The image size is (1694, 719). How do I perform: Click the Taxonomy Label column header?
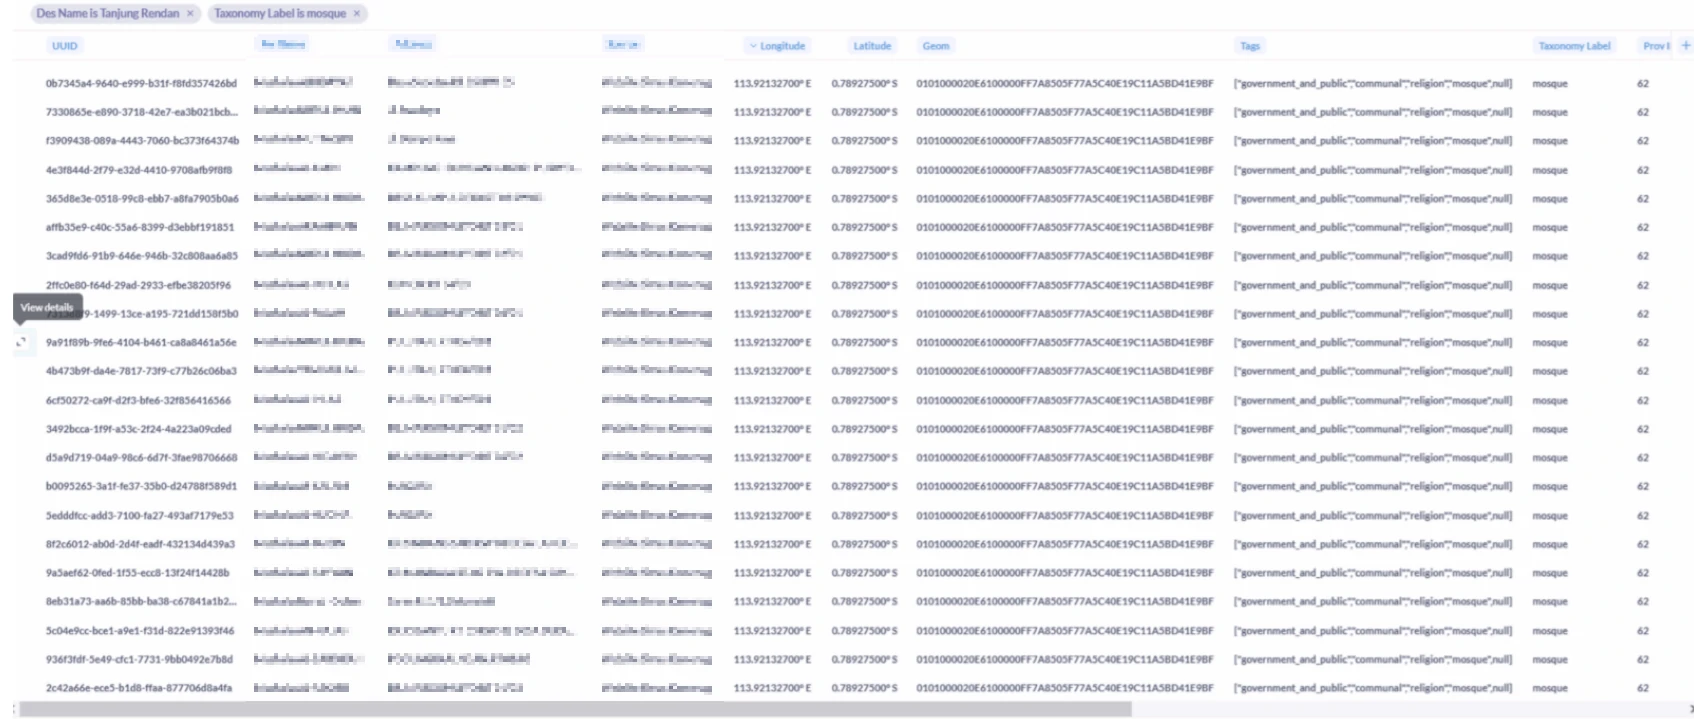(1573, 46)
